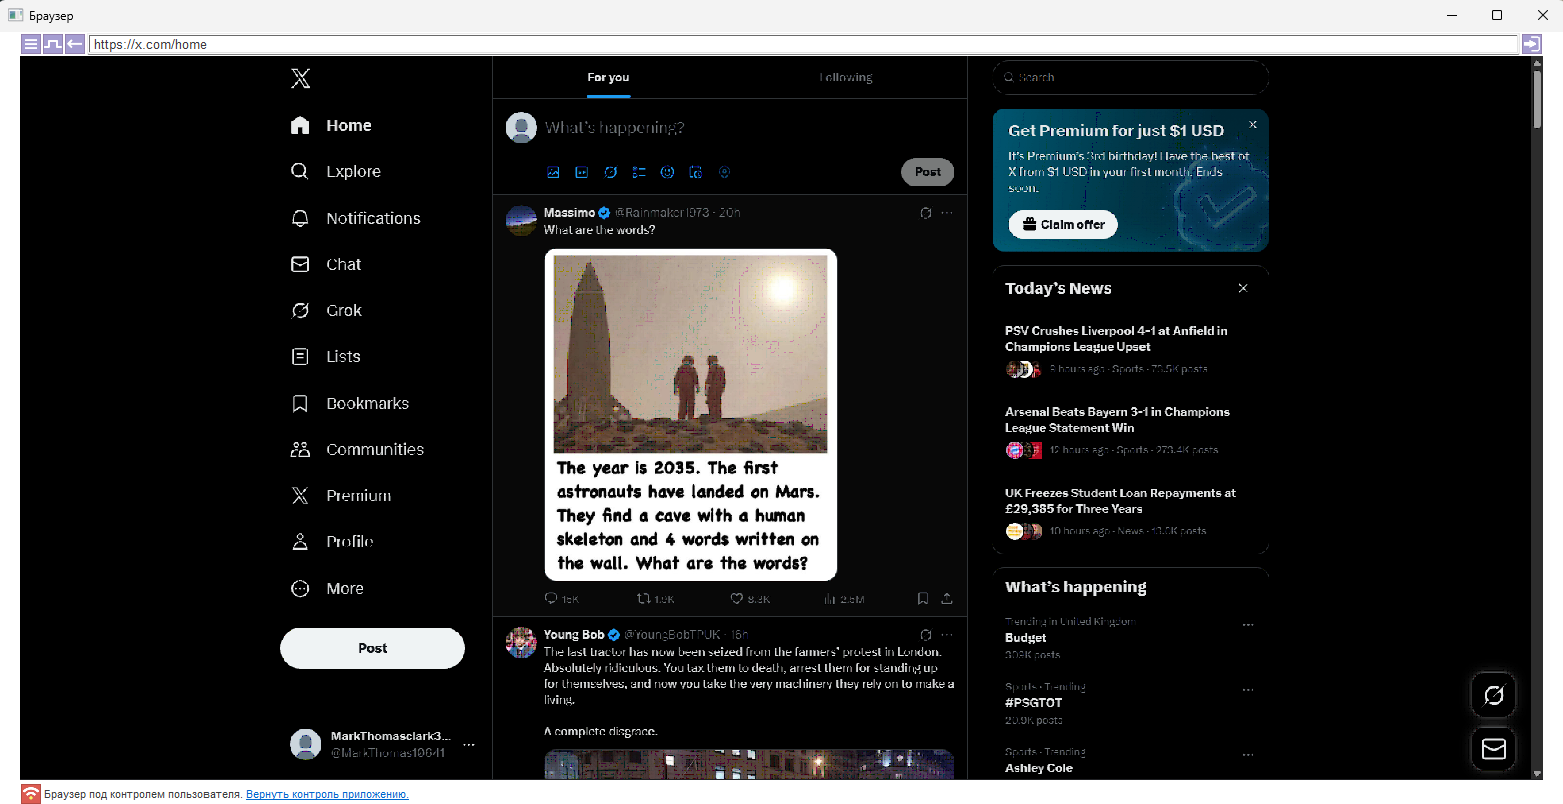1563x804 pixels.
Task: Click the Claim offer button
Action: coord(1063,225)
